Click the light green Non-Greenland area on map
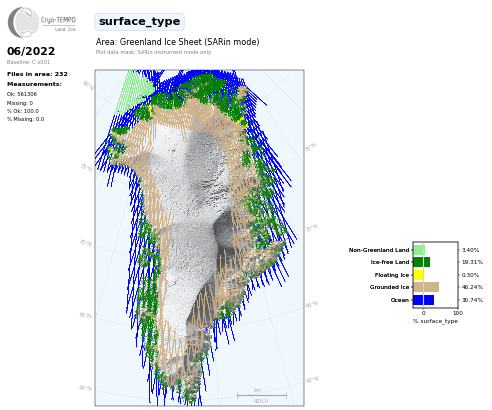 pos(133,92)
